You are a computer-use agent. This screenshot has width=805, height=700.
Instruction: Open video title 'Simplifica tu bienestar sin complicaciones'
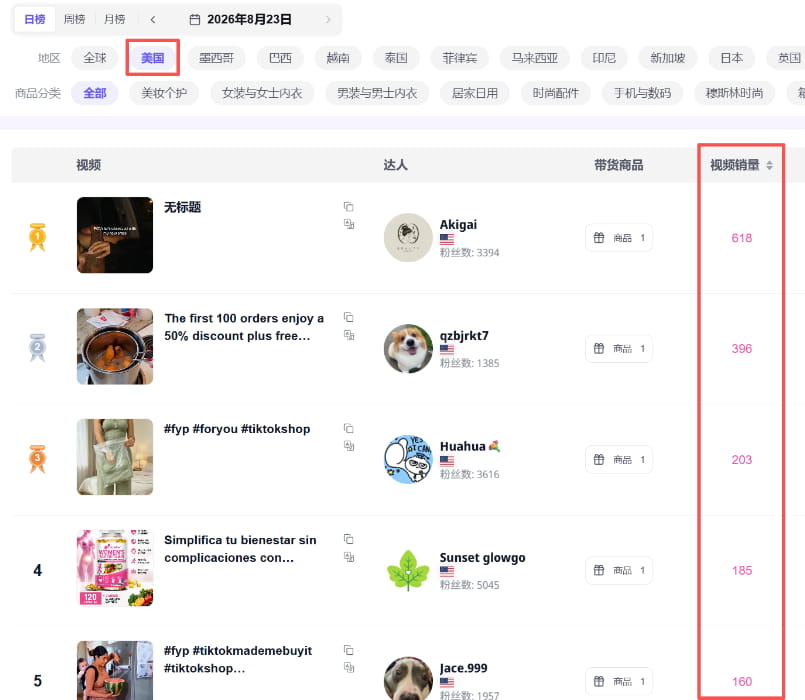(x=240, y=549)
